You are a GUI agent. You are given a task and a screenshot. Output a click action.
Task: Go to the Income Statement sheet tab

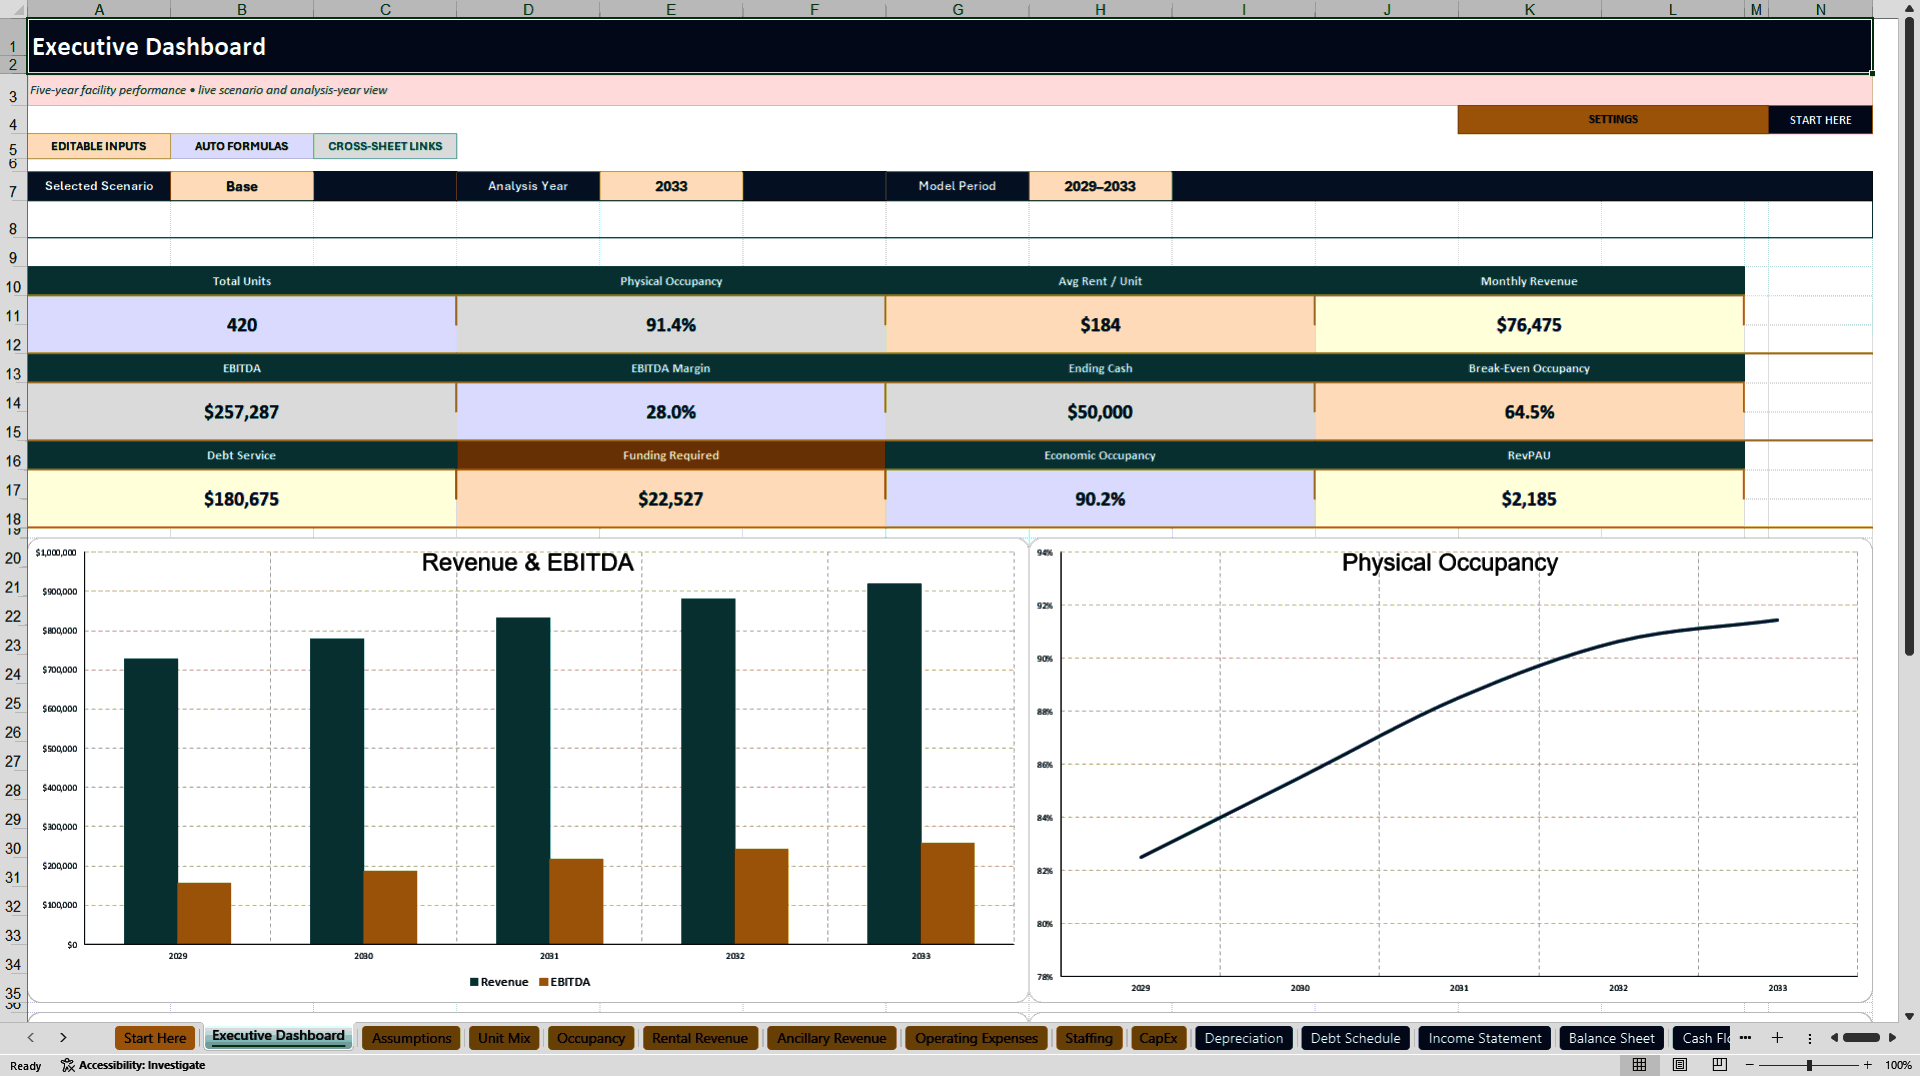coord(1484,1038)
